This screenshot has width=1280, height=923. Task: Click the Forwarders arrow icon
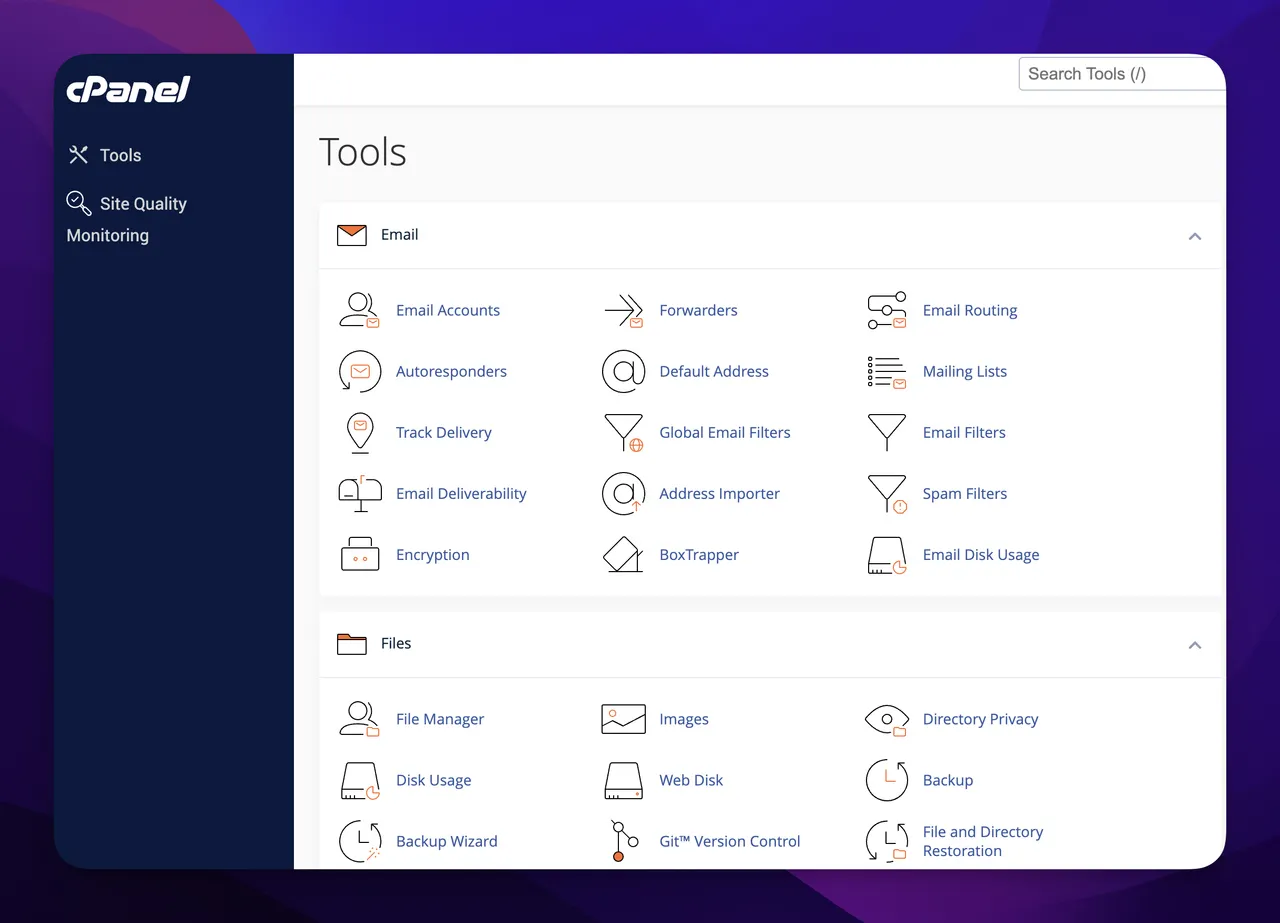(x=623, y=310)
